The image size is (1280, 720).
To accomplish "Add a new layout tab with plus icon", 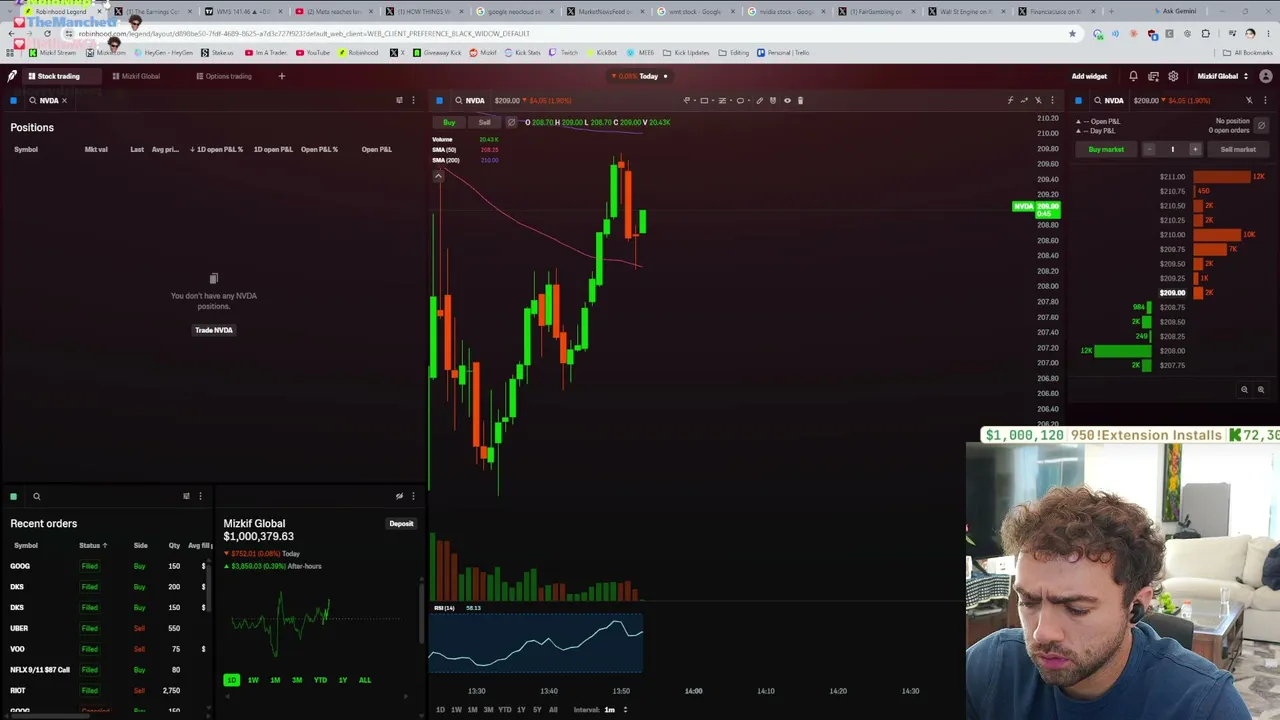I will click(x=281, y=76).
